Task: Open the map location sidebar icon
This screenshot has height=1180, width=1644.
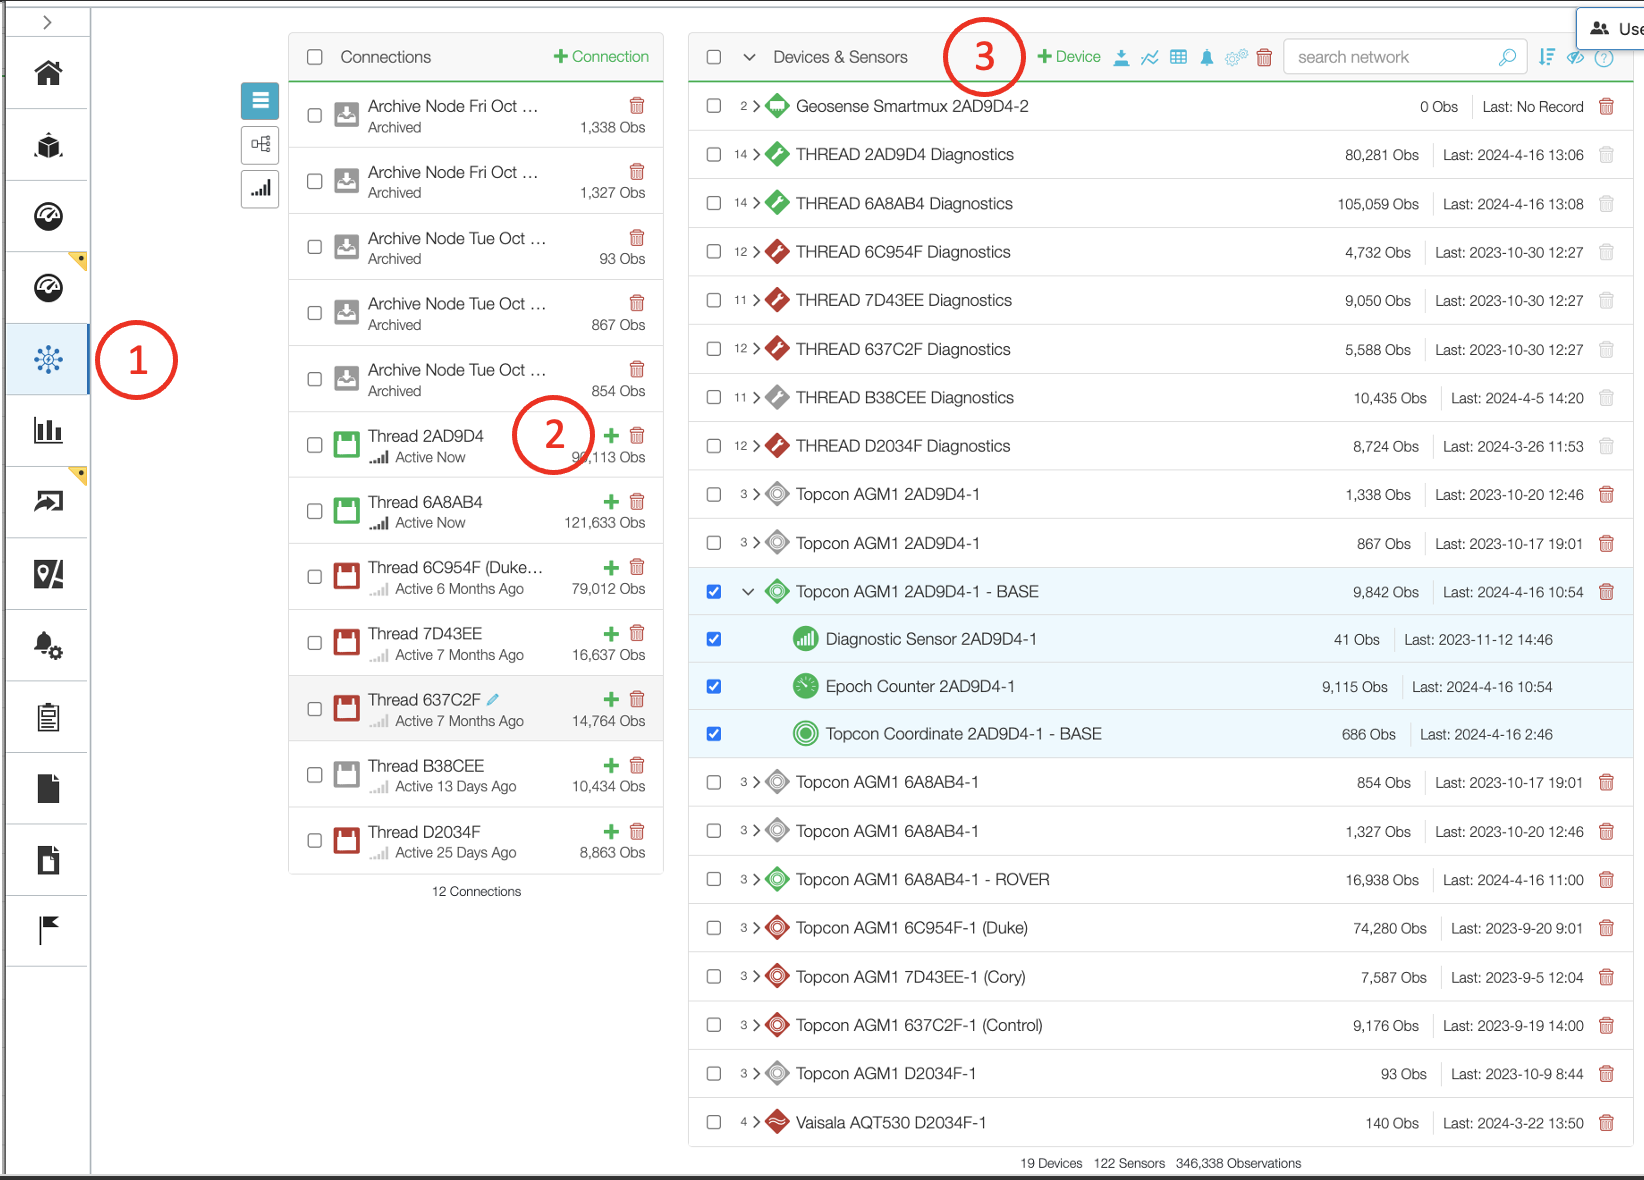Action: 48,574
